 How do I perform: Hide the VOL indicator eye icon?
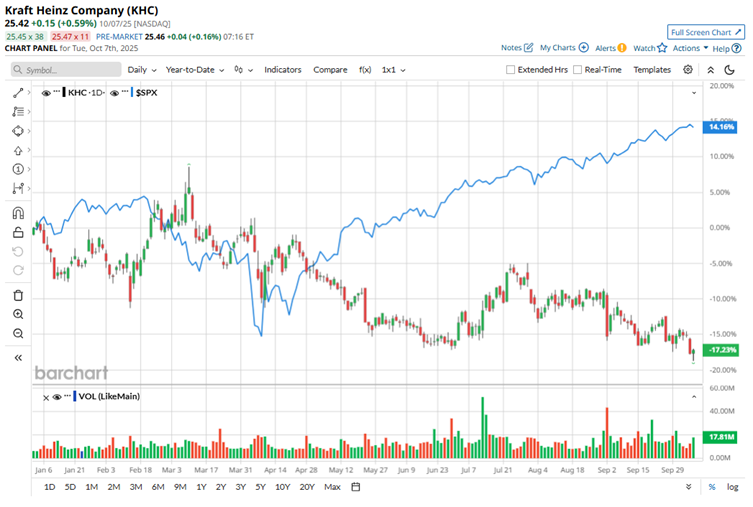[x=57, y=397]
